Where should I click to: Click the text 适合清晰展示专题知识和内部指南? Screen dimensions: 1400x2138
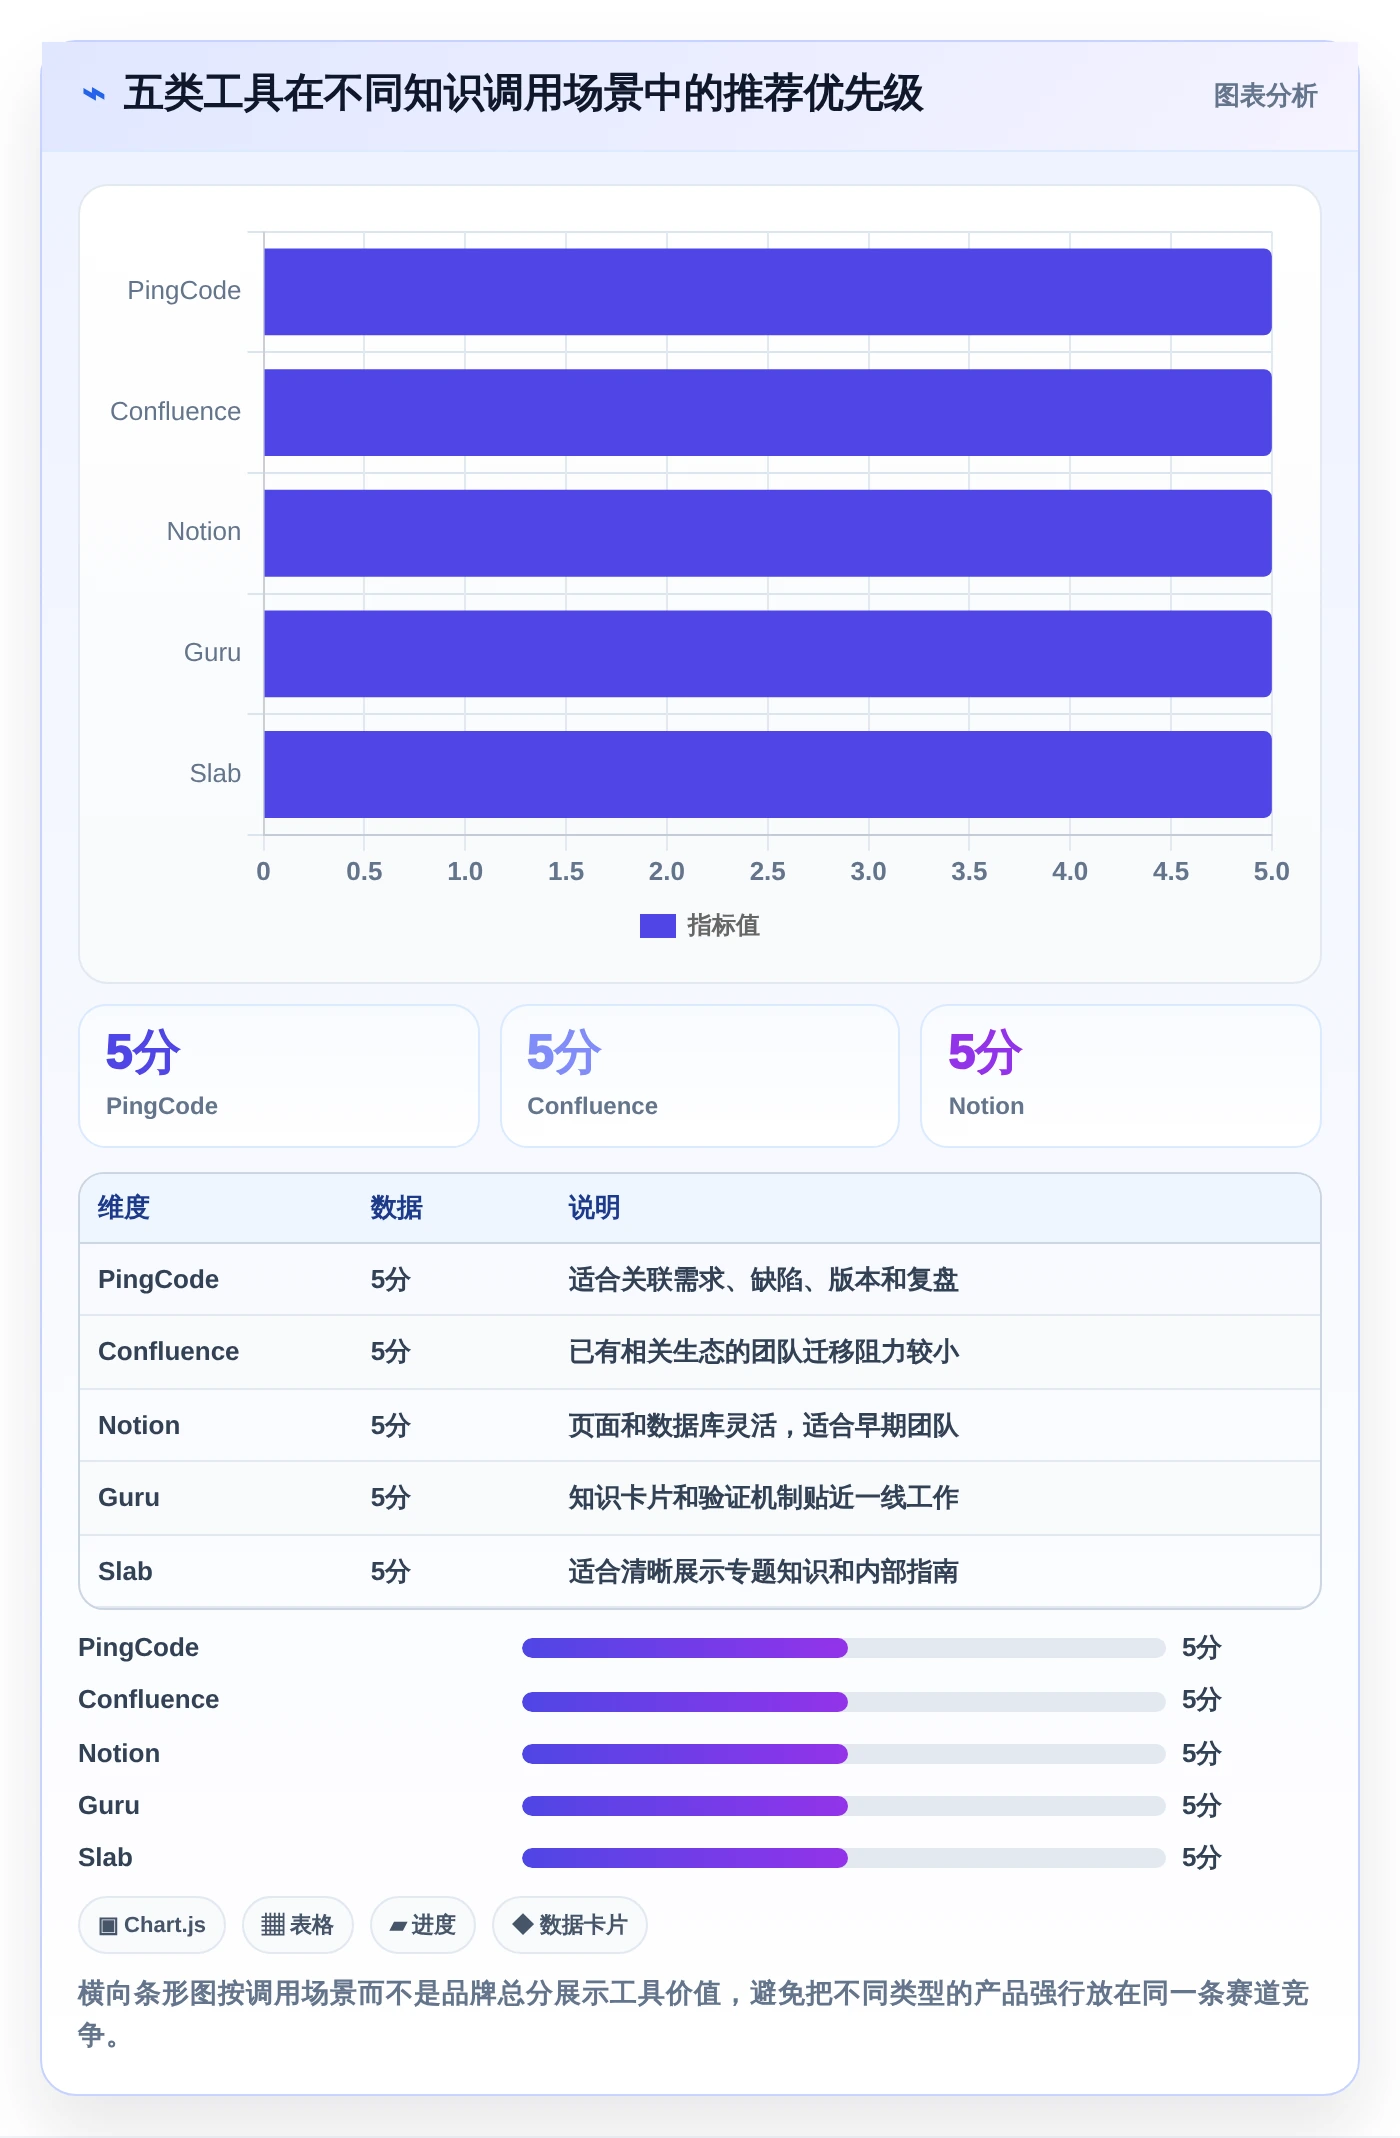click(763, 1571)
